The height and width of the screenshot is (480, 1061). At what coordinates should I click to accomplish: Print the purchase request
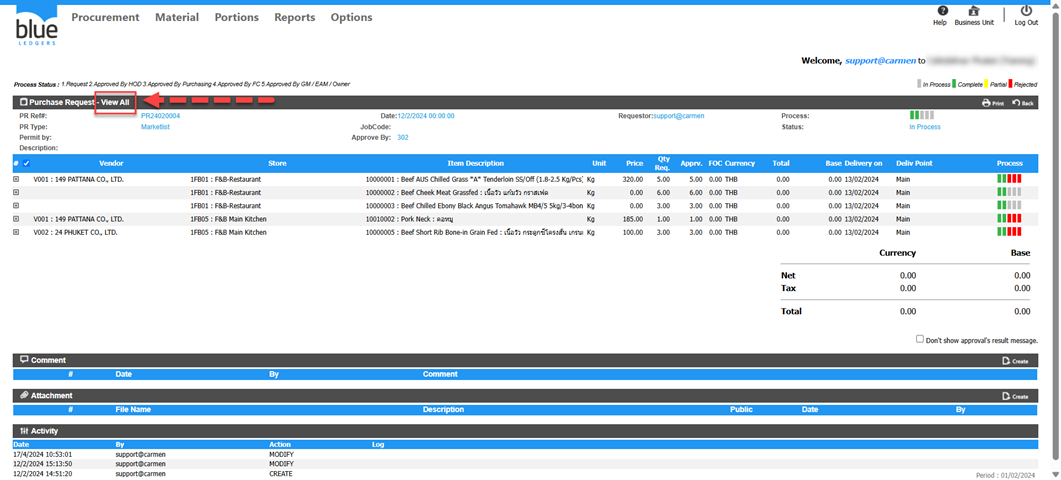[x=992, y=102]
